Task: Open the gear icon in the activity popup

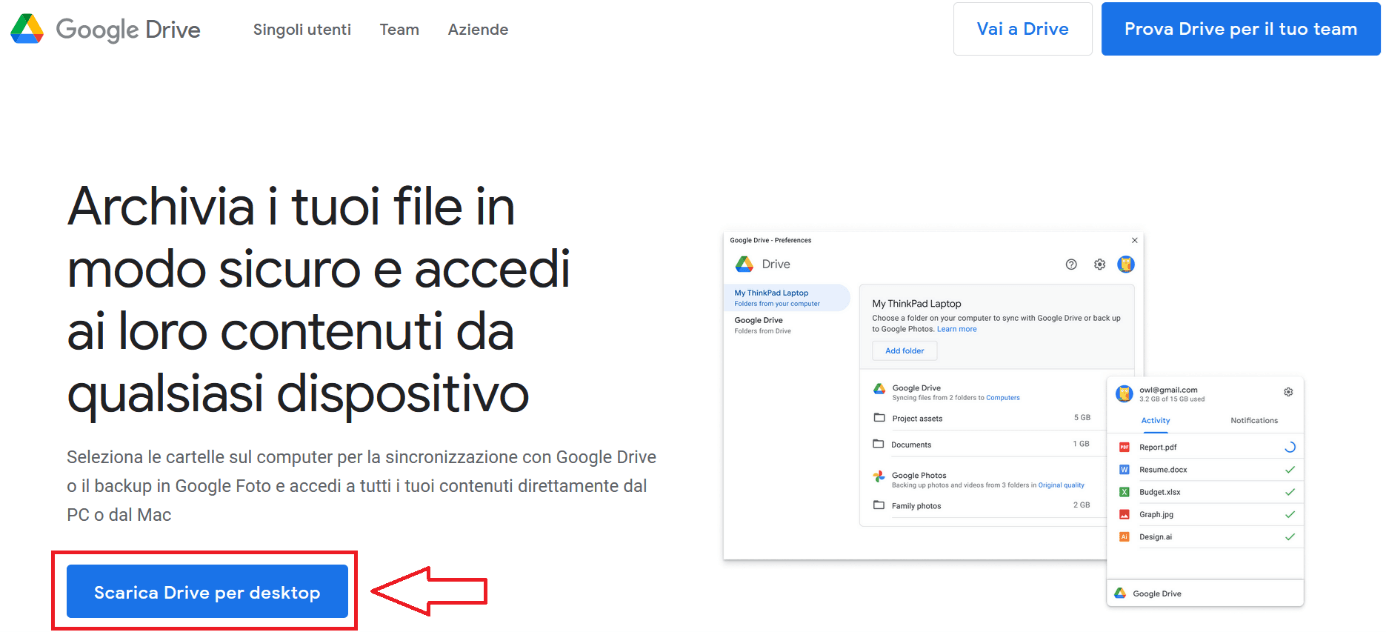Action: [x=1288, y=391]
